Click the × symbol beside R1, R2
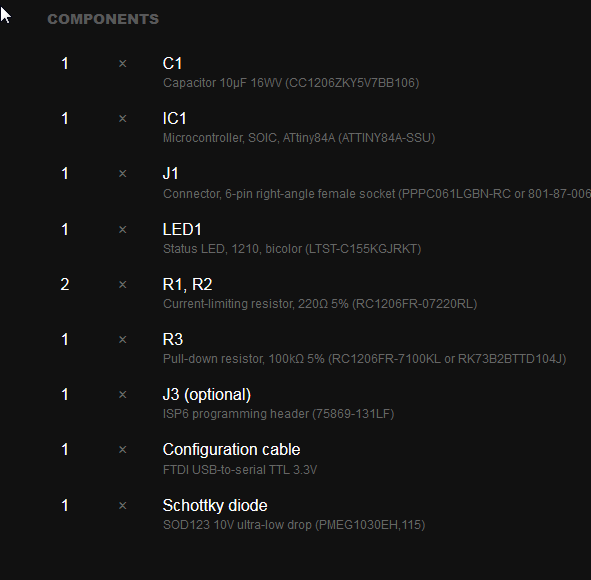Image resolution: width=591 pixels, height=580 pixels. click(x=122, y=285)
